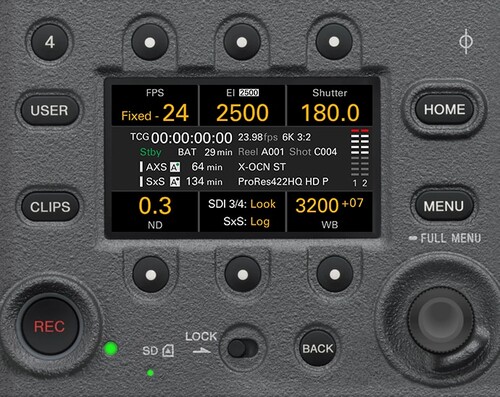
Task: Click the jog dial knob
Action: tap(441, 317)
